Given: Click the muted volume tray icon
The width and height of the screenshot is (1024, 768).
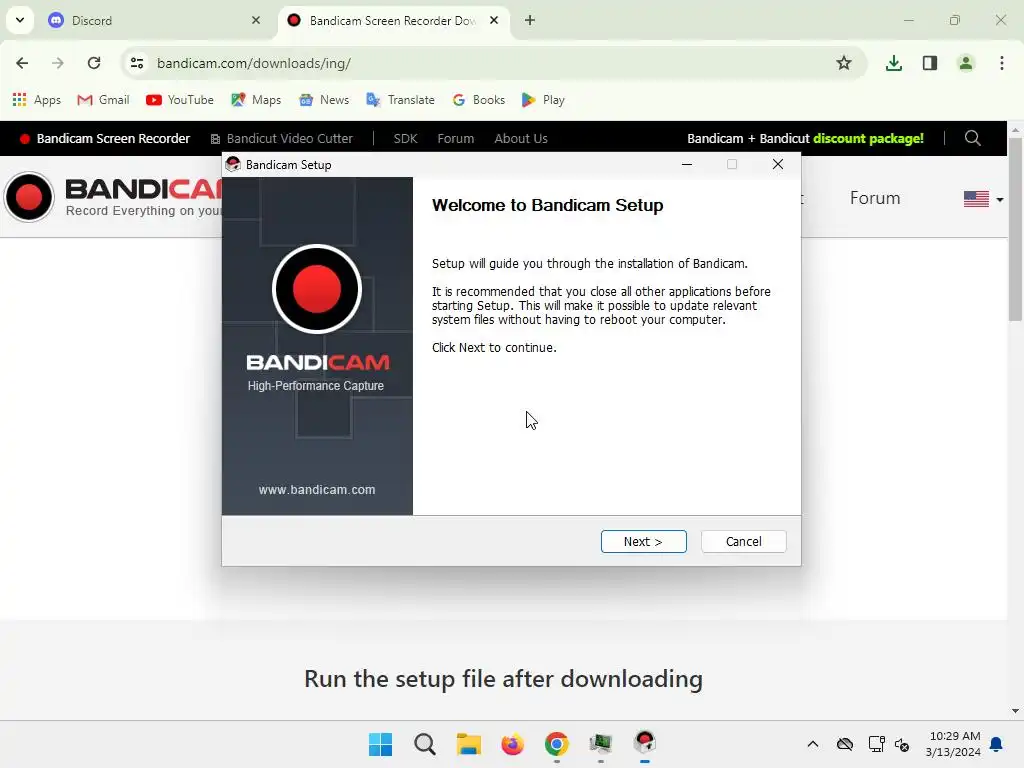Looking at the screenshot, I should (x=902, y=744).
